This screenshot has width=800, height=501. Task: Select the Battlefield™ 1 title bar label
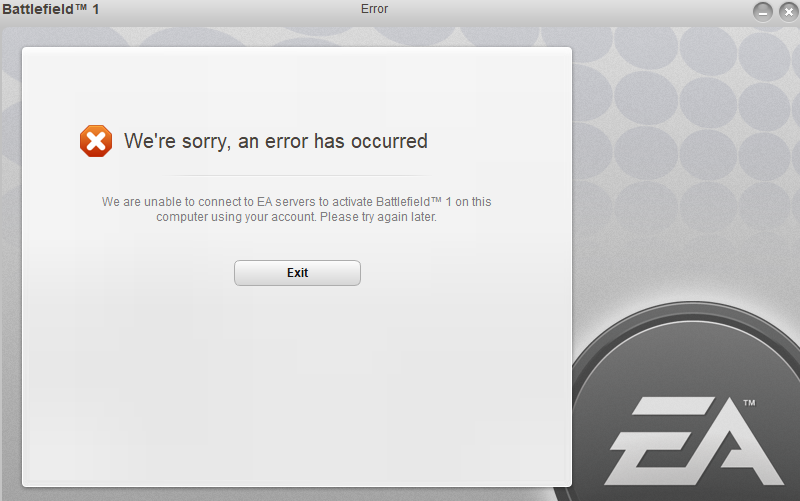pos(51,9)
